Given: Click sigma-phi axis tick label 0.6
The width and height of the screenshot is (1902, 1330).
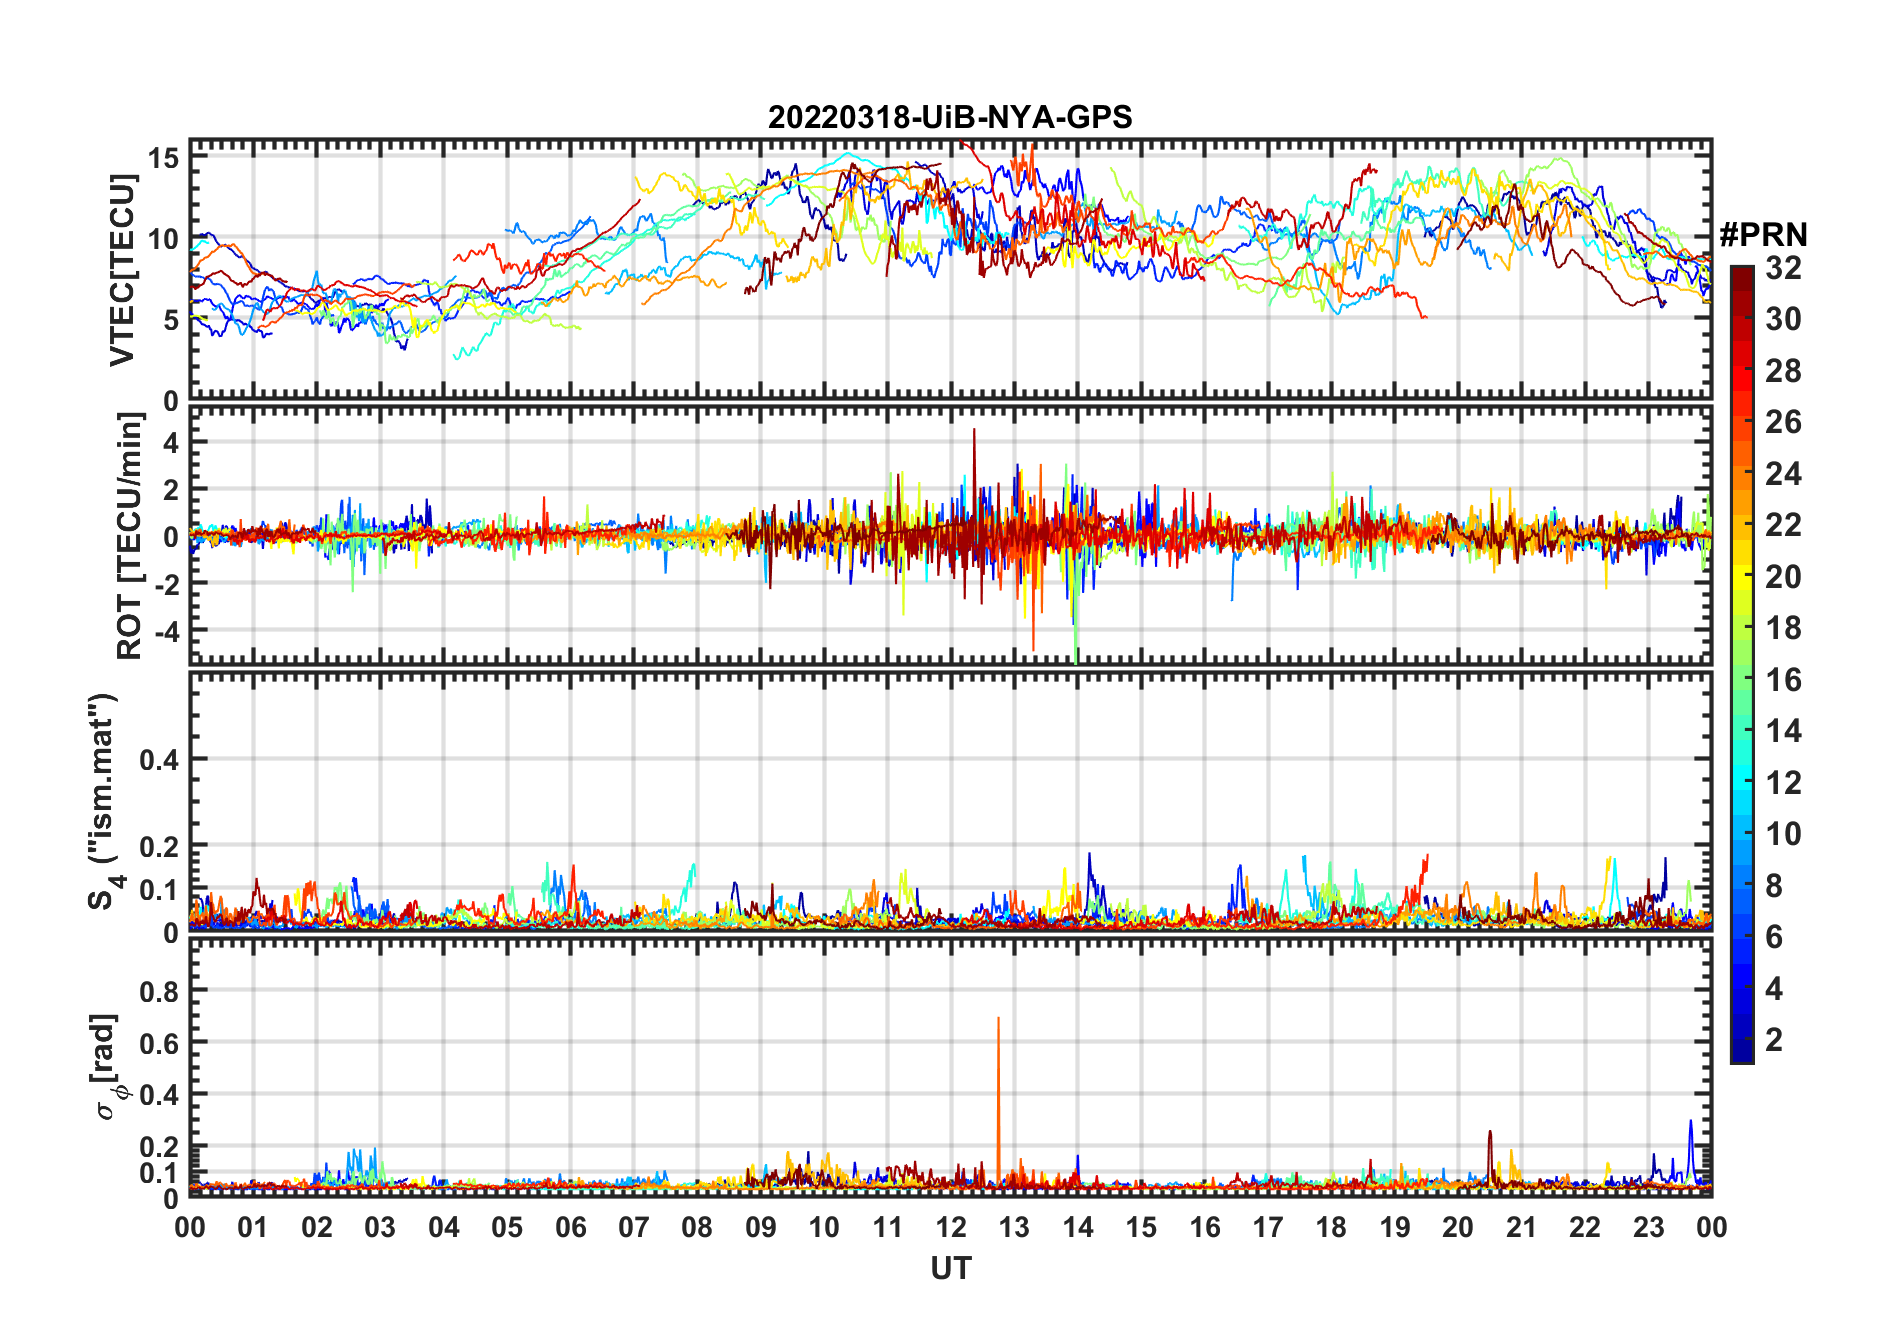Looking at the screenshot, I should point(160,1043).
